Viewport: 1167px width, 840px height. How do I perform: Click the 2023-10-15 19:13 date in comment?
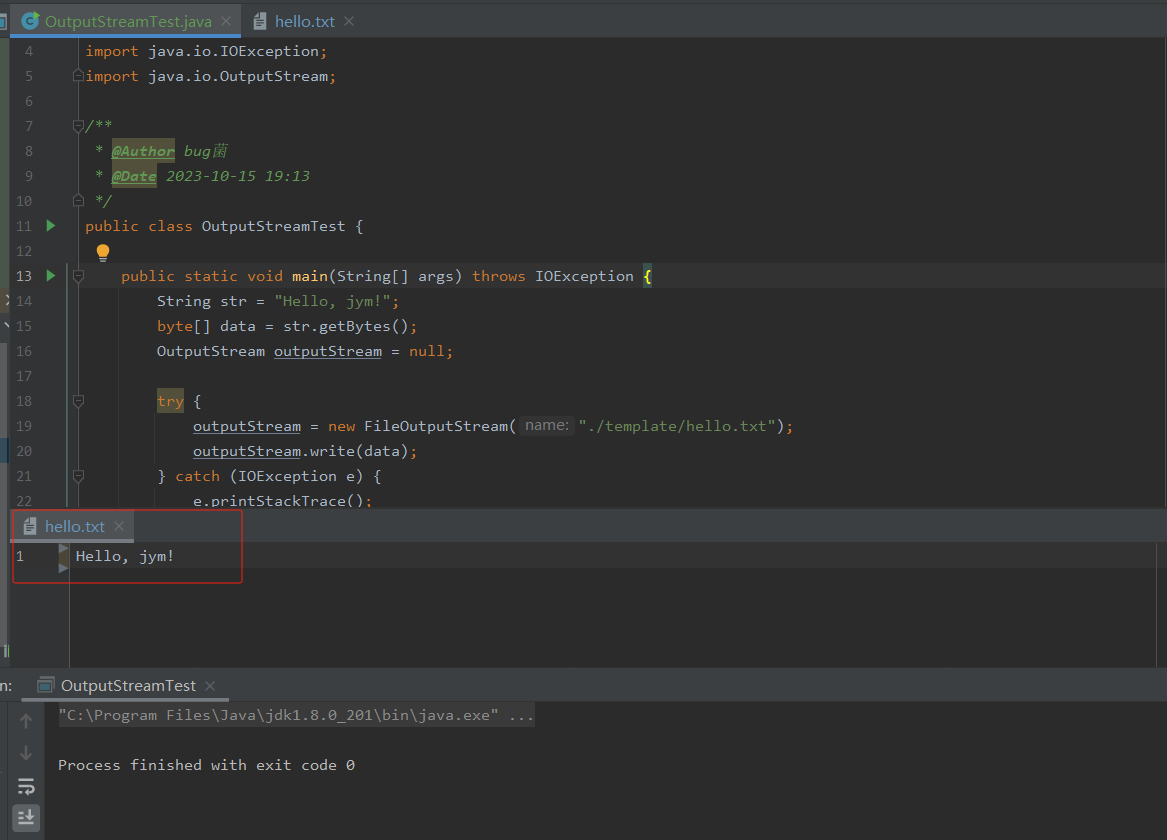[x=237, y=176]
